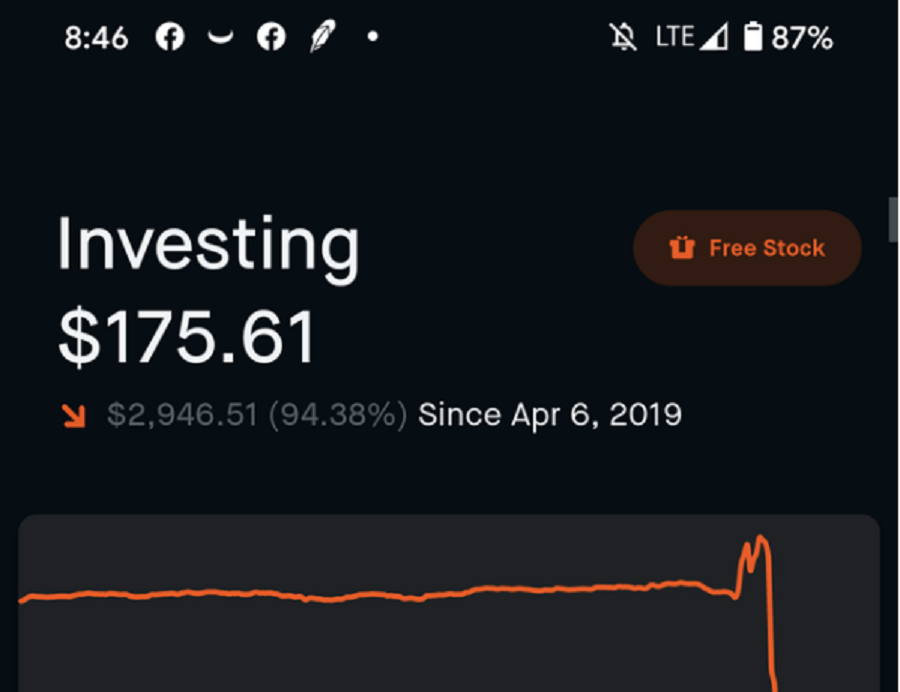Click the Robinhood feather notification icon
Image resolution: width=900 pixels, height=692 pixels.
[x=321, y=38]
